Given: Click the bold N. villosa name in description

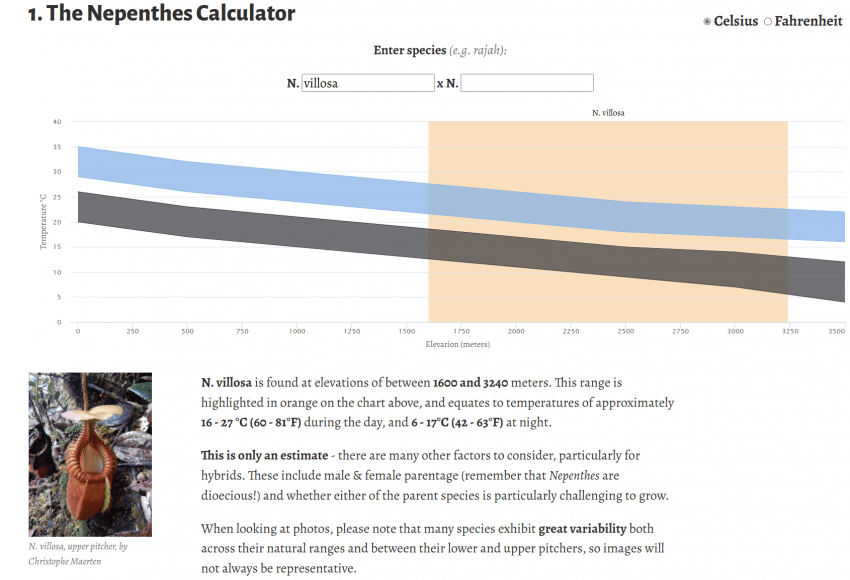Looking at the screenshot, I should 226,383.
